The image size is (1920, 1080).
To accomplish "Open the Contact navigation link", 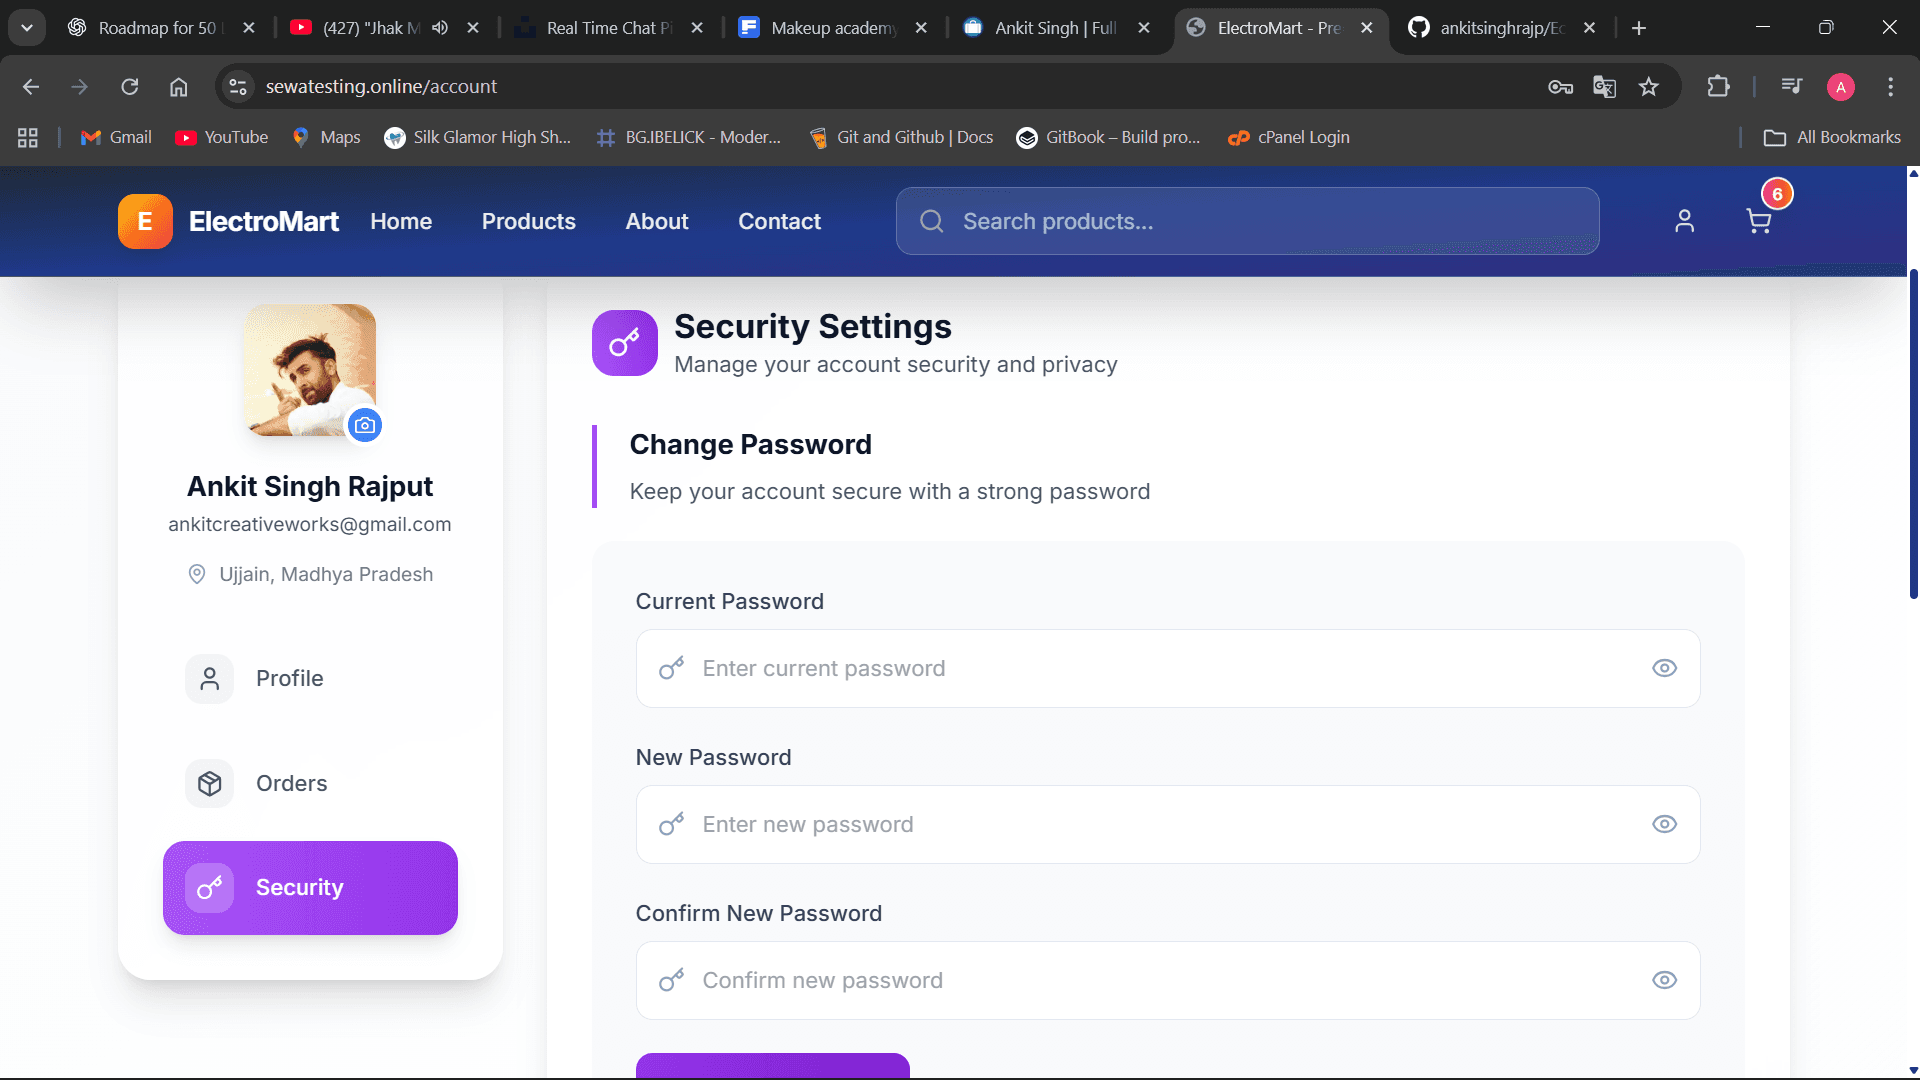I will 779,221.
